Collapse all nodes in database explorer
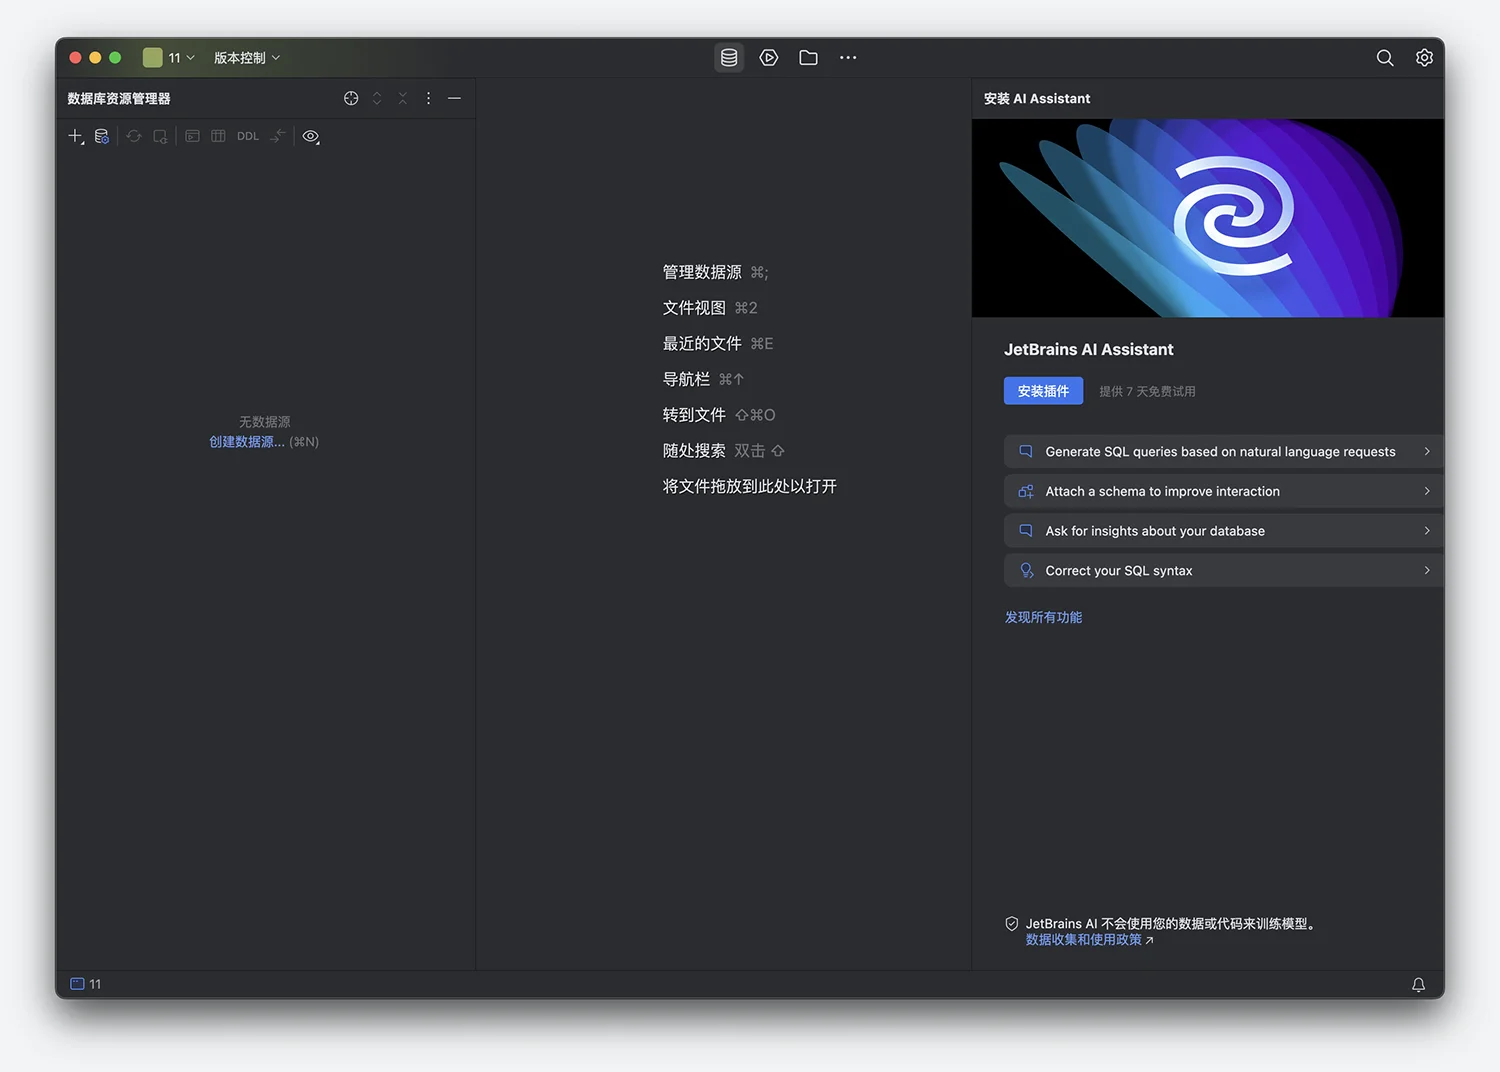 coord(403,98)
